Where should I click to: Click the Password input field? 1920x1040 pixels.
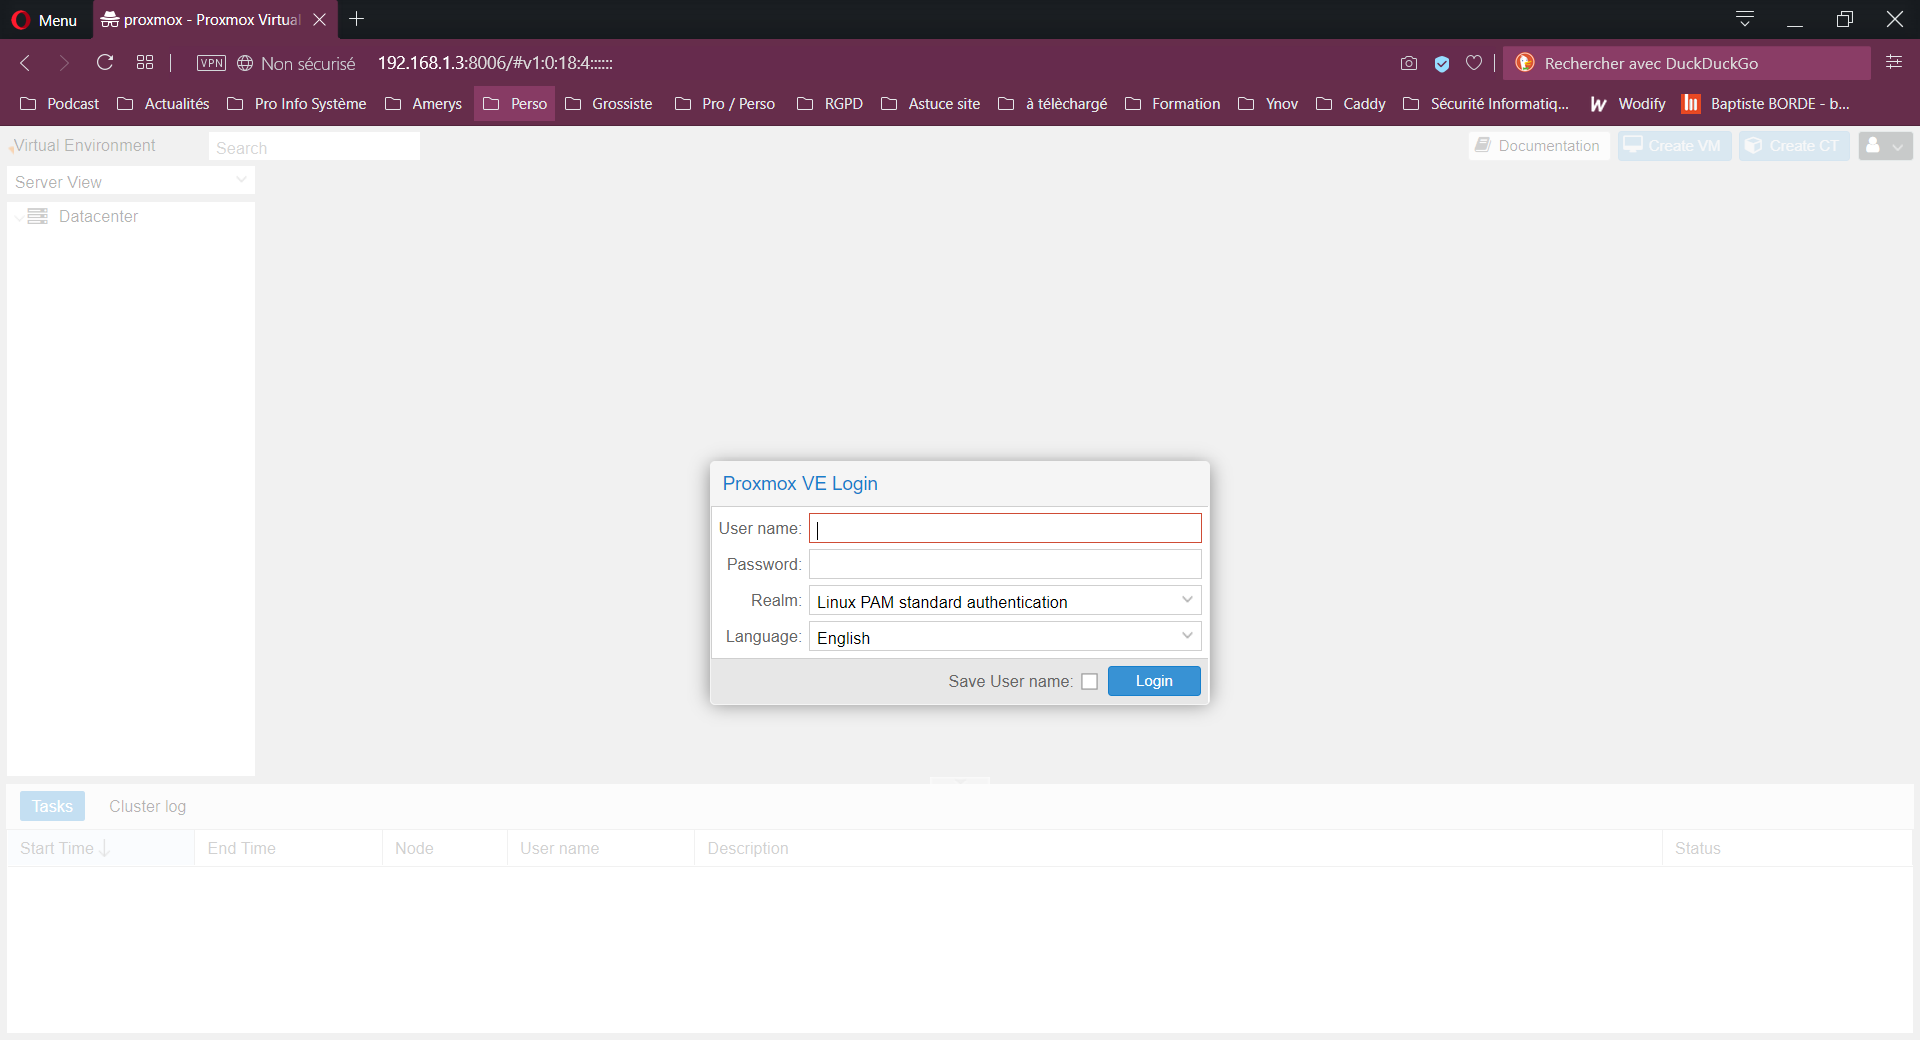(x=1004, y=564)
